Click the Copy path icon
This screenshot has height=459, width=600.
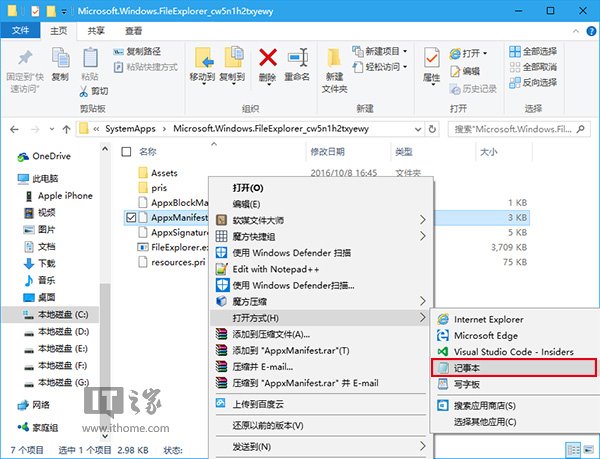(118, 51)
